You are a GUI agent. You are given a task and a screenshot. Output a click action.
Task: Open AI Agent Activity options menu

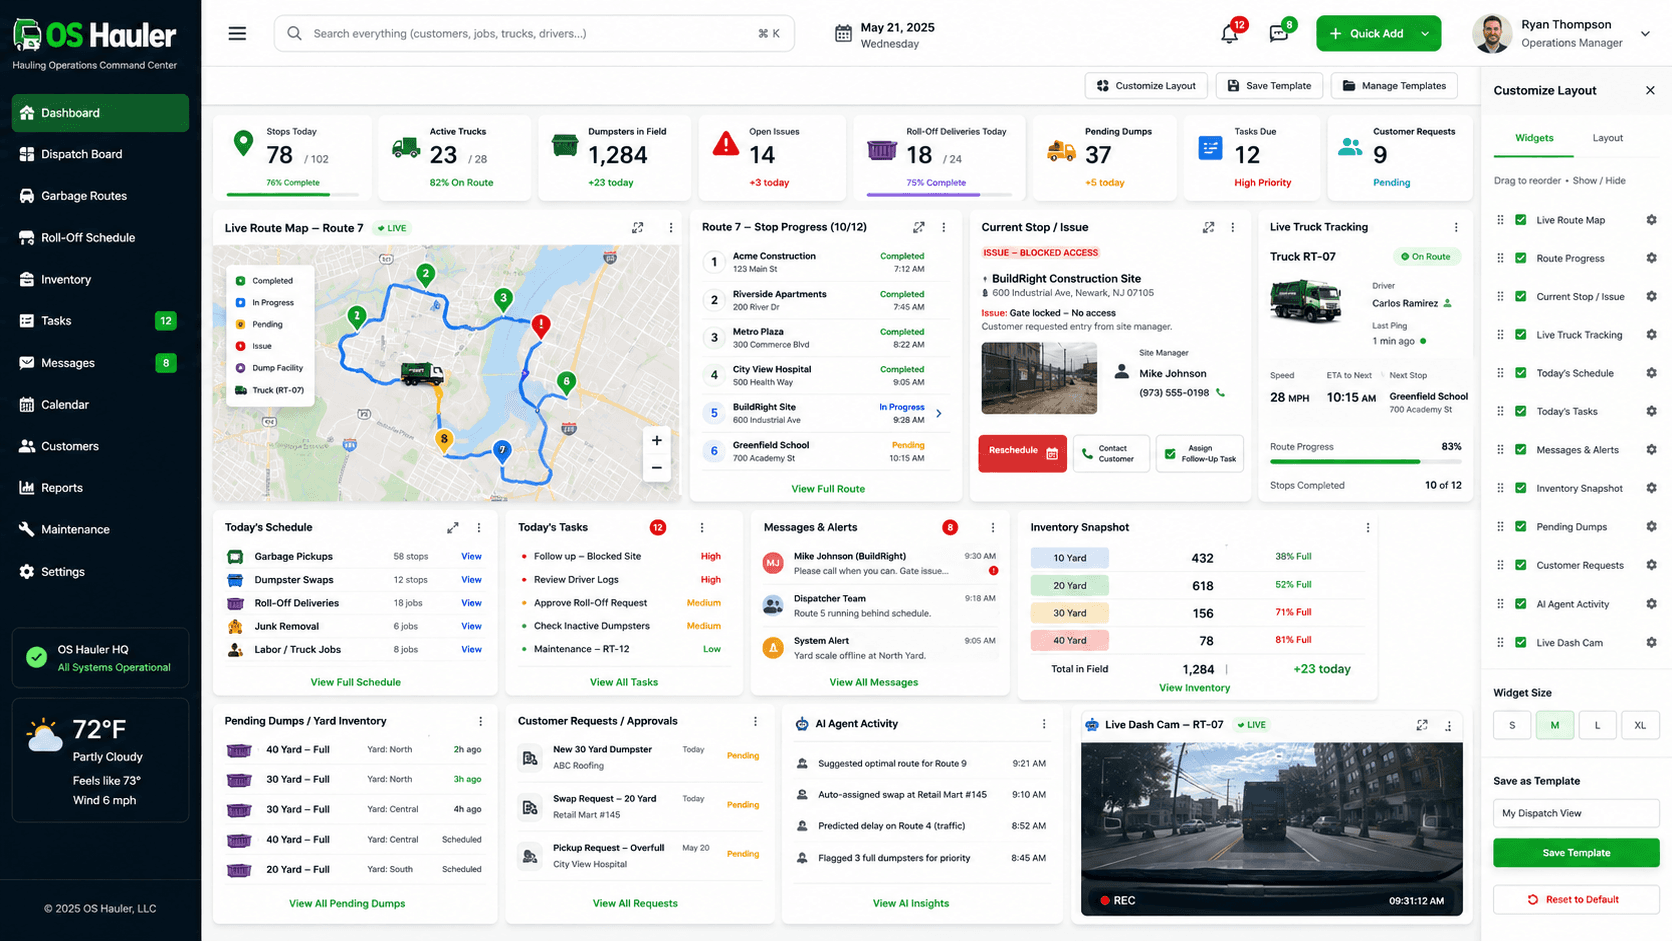click(1044, 724)
